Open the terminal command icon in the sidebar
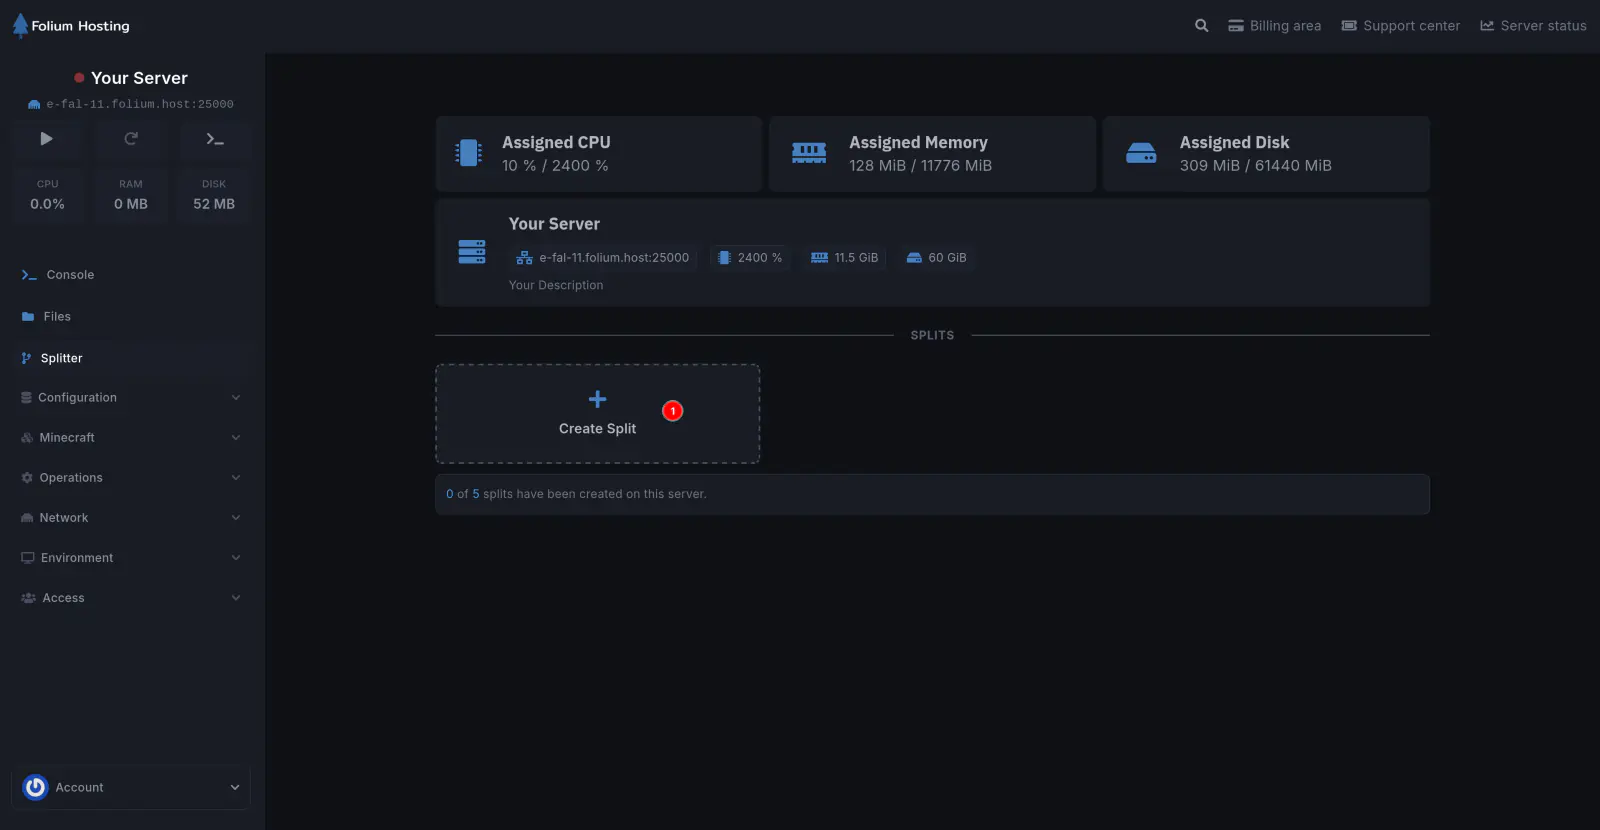This screenshot has width=1600, height=830. point(215,139)
